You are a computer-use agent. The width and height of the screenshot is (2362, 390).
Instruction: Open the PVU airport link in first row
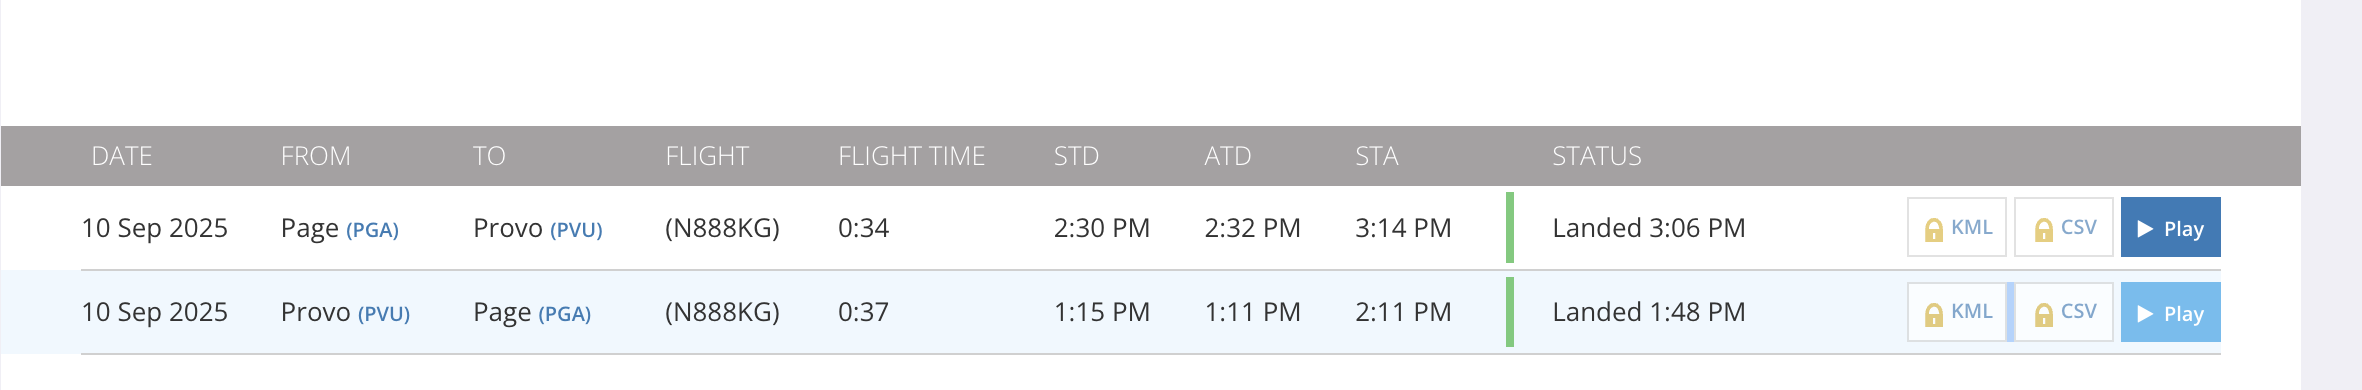pos(576,230)
